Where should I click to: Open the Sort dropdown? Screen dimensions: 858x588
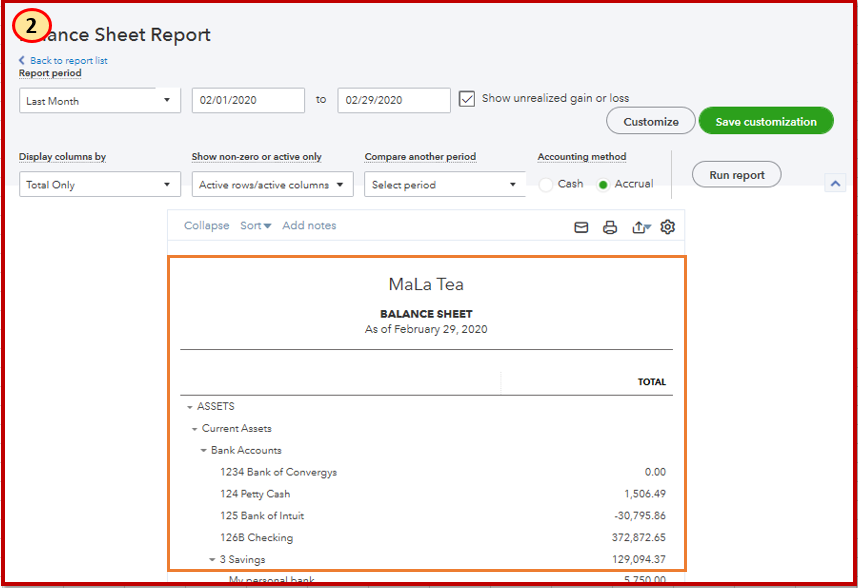tap(256, 225)
